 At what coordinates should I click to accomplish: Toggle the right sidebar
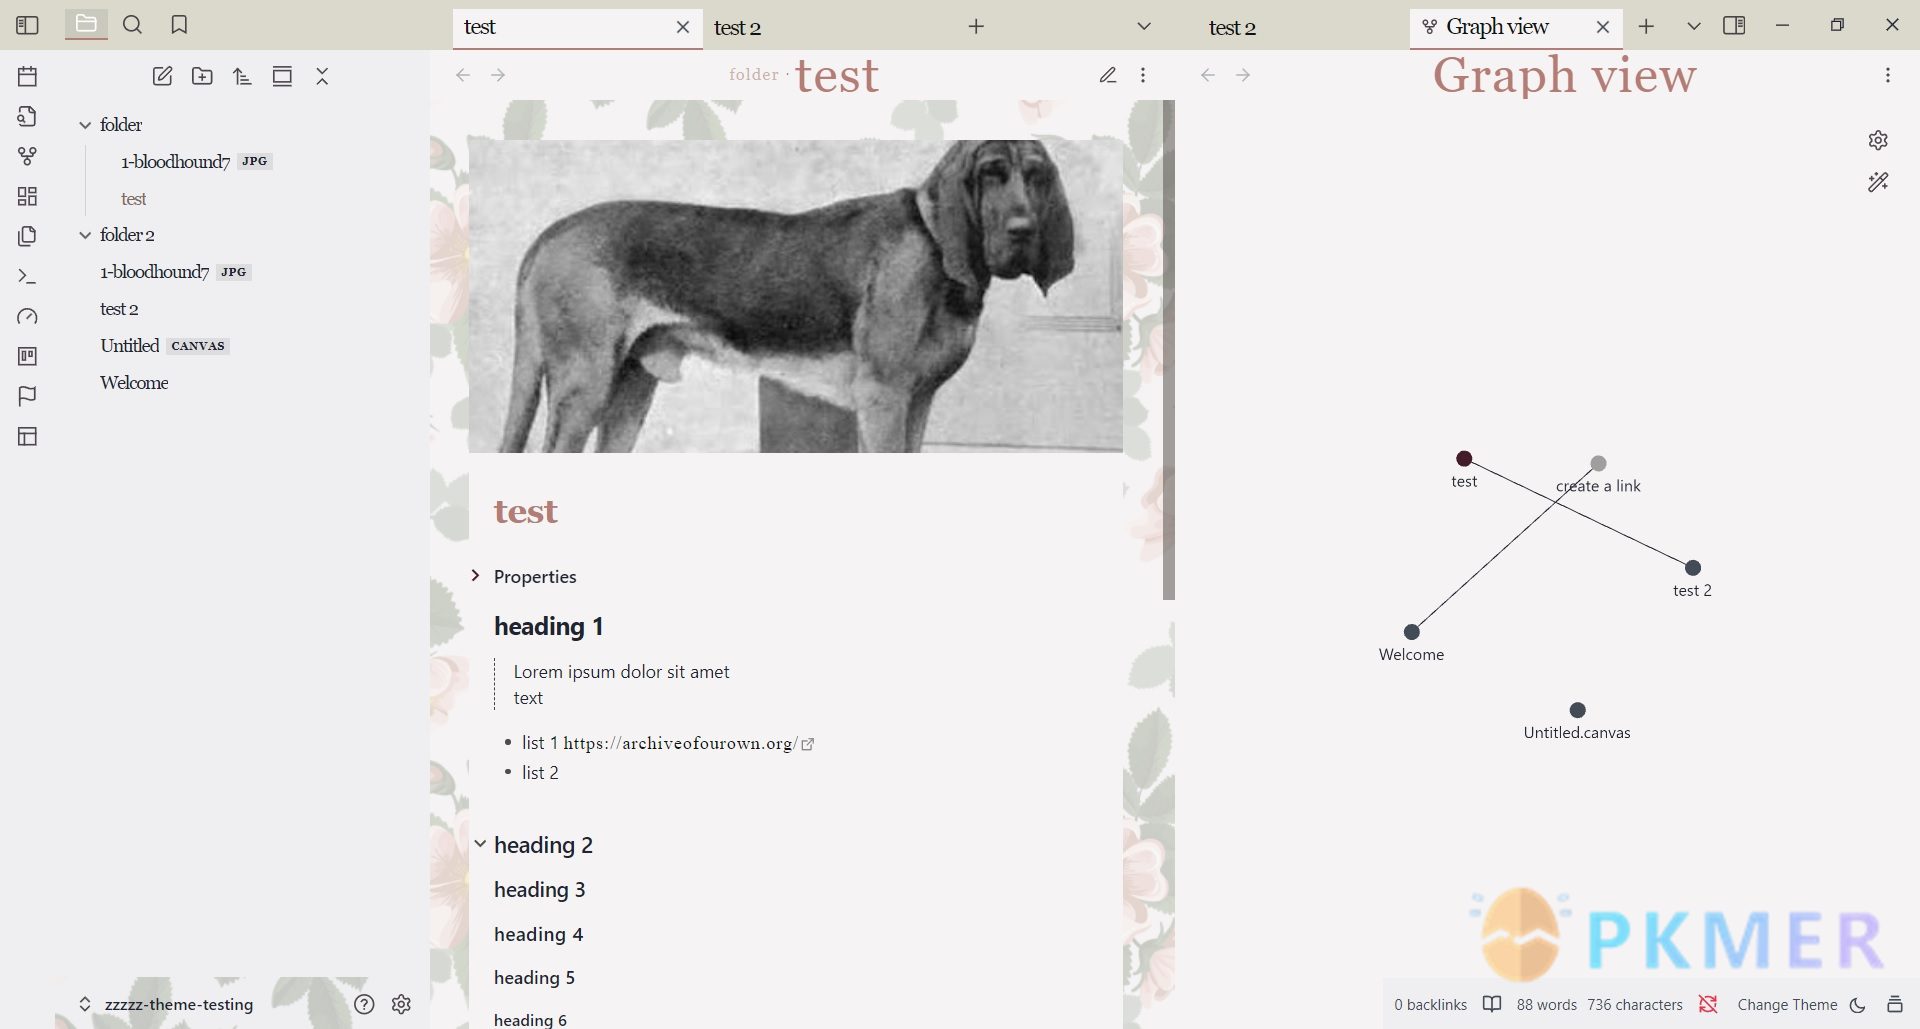(1734, 26)
